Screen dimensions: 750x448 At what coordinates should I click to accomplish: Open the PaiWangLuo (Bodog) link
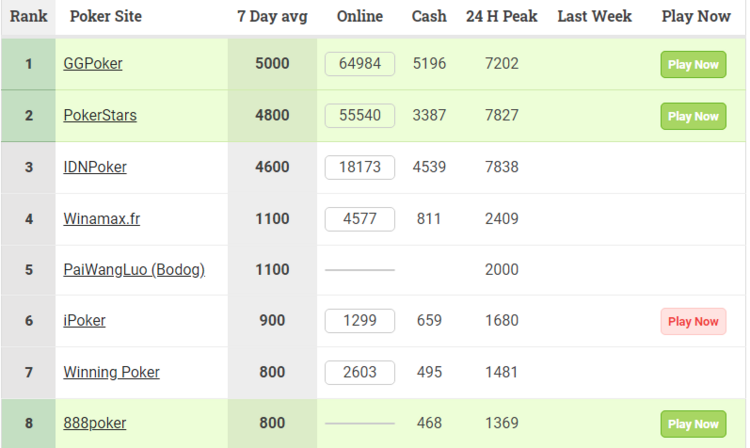tap(134, 270)
